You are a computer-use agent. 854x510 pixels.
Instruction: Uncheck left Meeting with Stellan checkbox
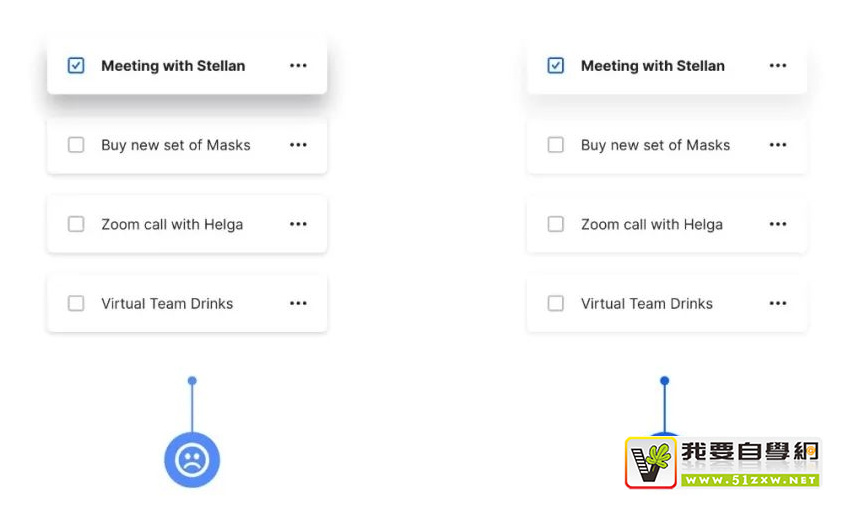76,66
